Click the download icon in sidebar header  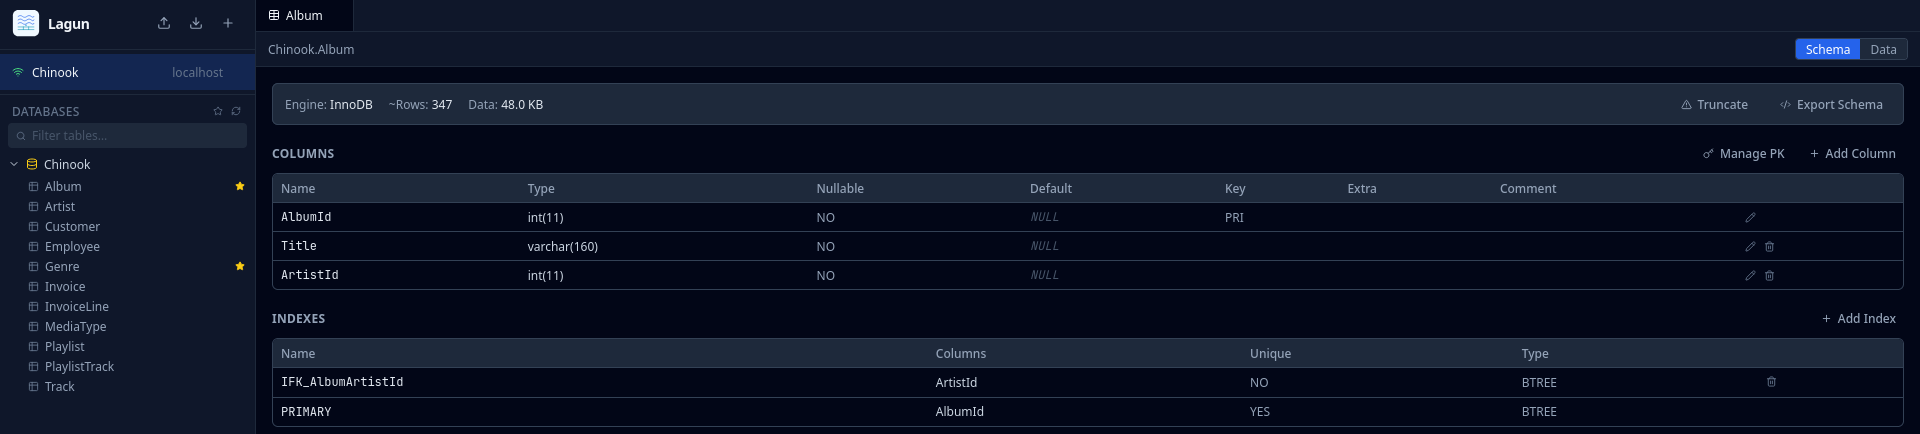click(196, 23)
